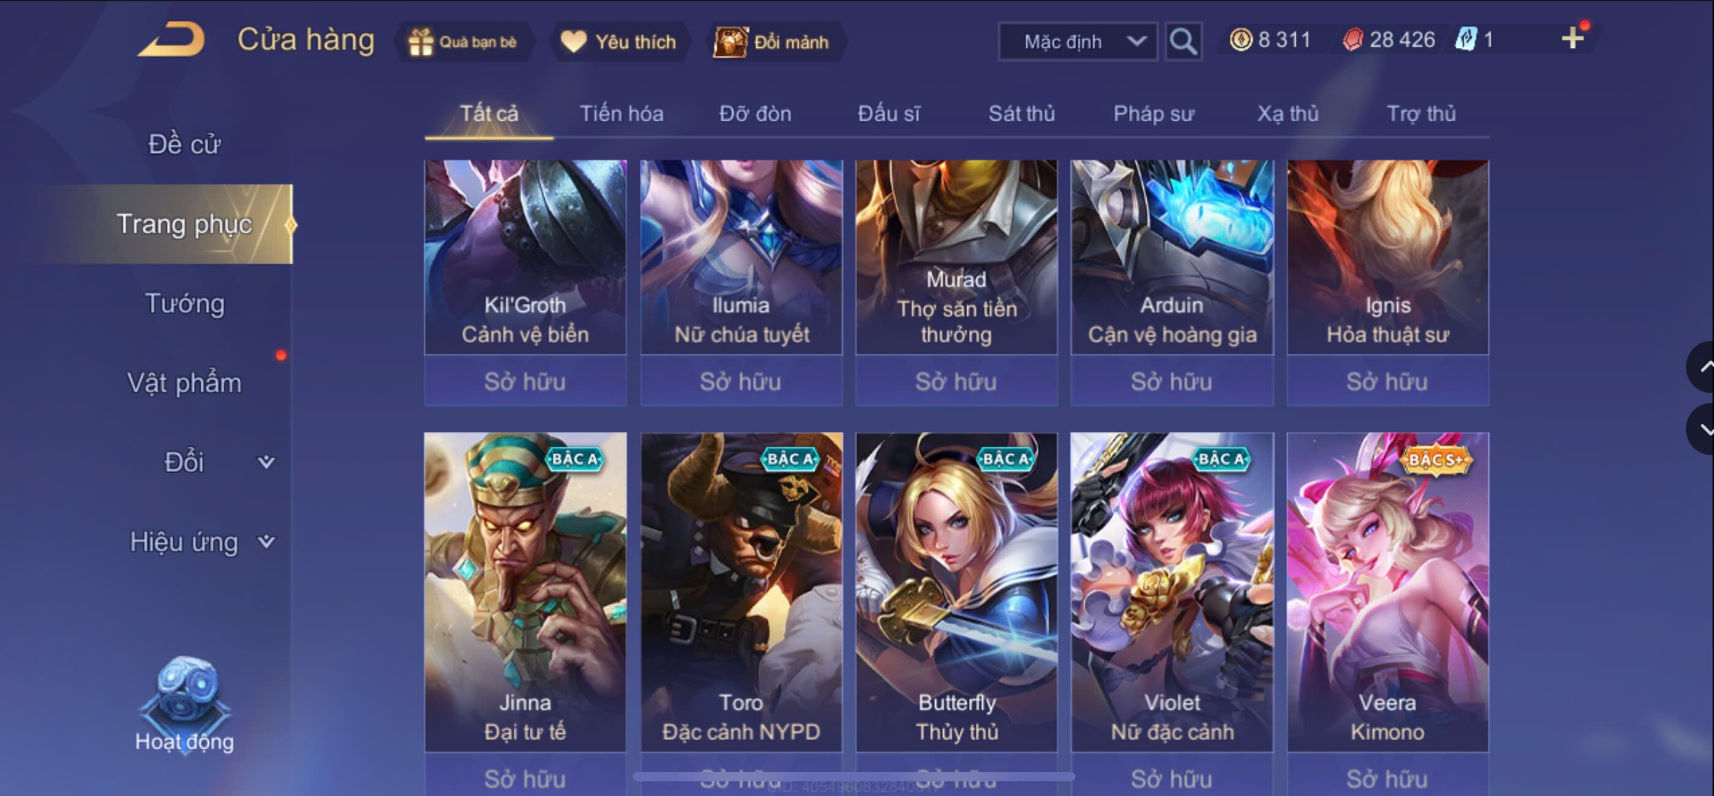This screenshot has height=796, width=1714.
Task: Select Tướng in the sidebar
Action: [x=185, y=303]
